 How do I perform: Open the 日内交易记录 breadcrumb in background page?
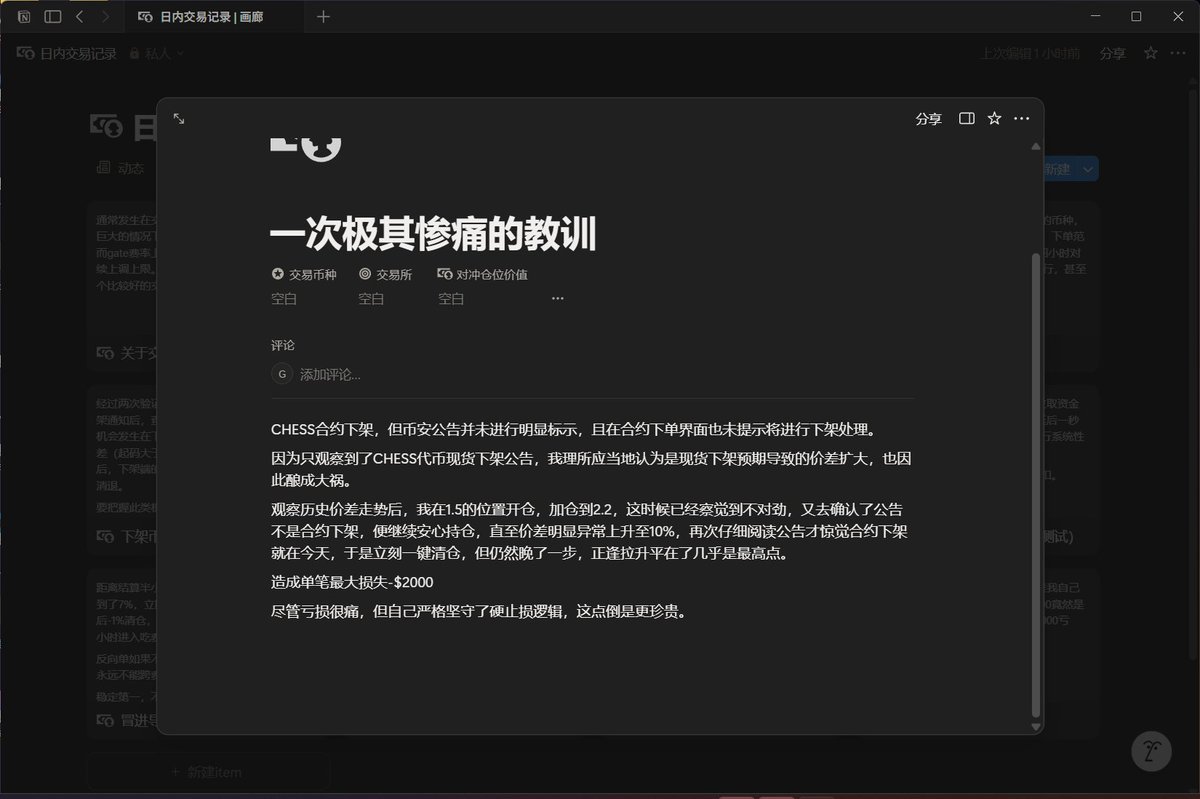tap(67, 54)
